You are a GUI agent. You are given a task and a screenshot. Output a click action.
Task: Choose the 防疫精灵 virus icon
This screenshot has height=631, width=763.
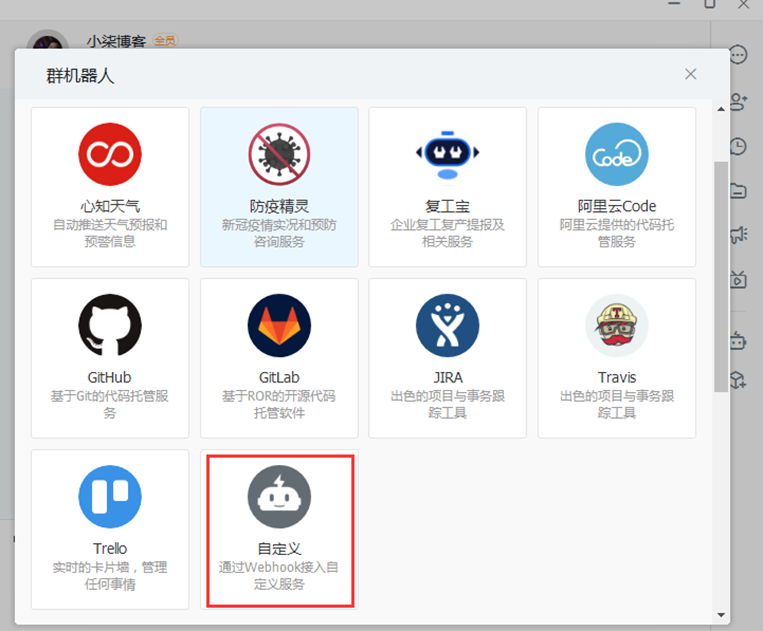coord(279,154)
